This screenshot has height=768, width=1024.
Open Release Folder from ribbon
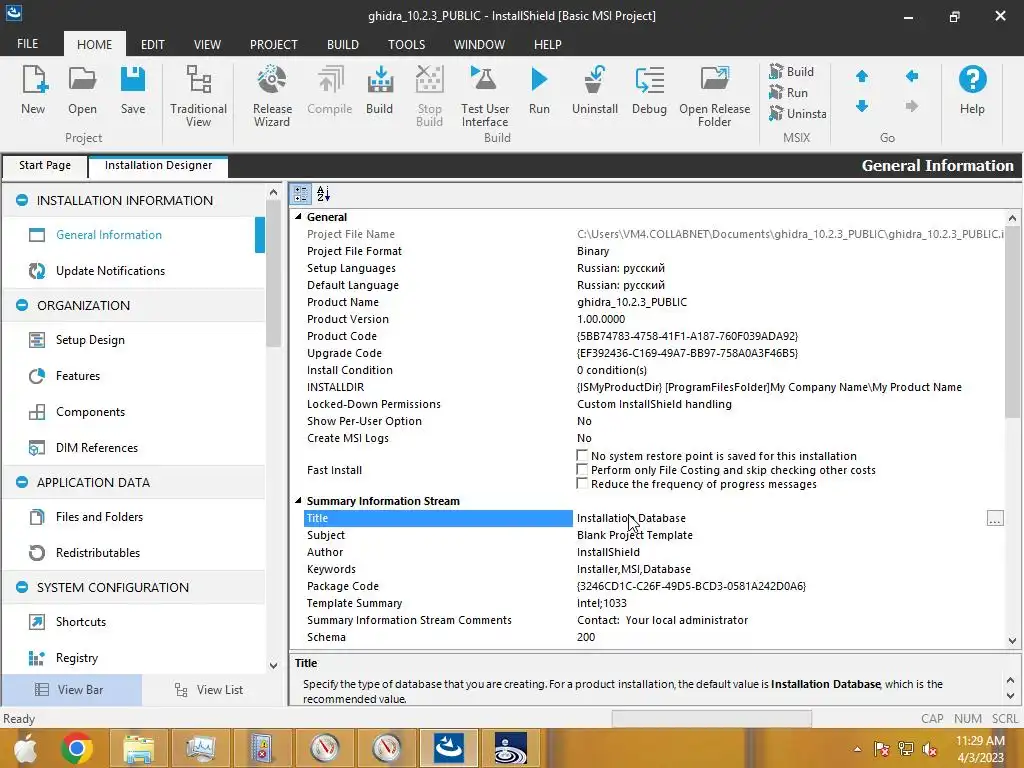point(714,95)
